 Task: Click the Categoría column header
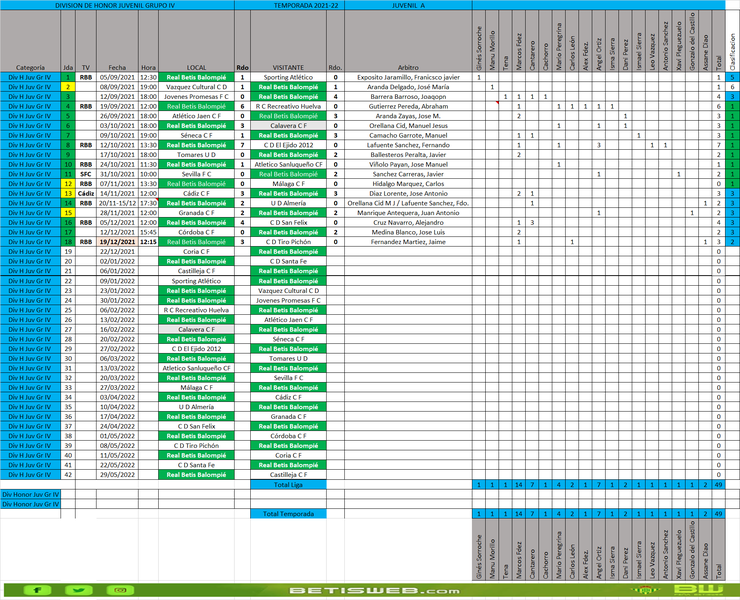30,68
